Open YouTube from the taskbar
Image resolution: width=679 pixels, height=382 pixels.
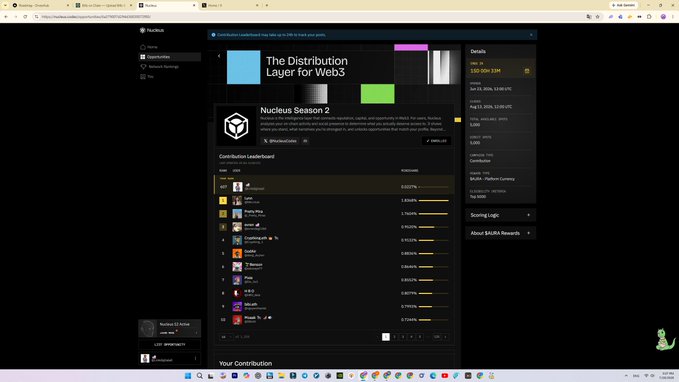[445, 376]
